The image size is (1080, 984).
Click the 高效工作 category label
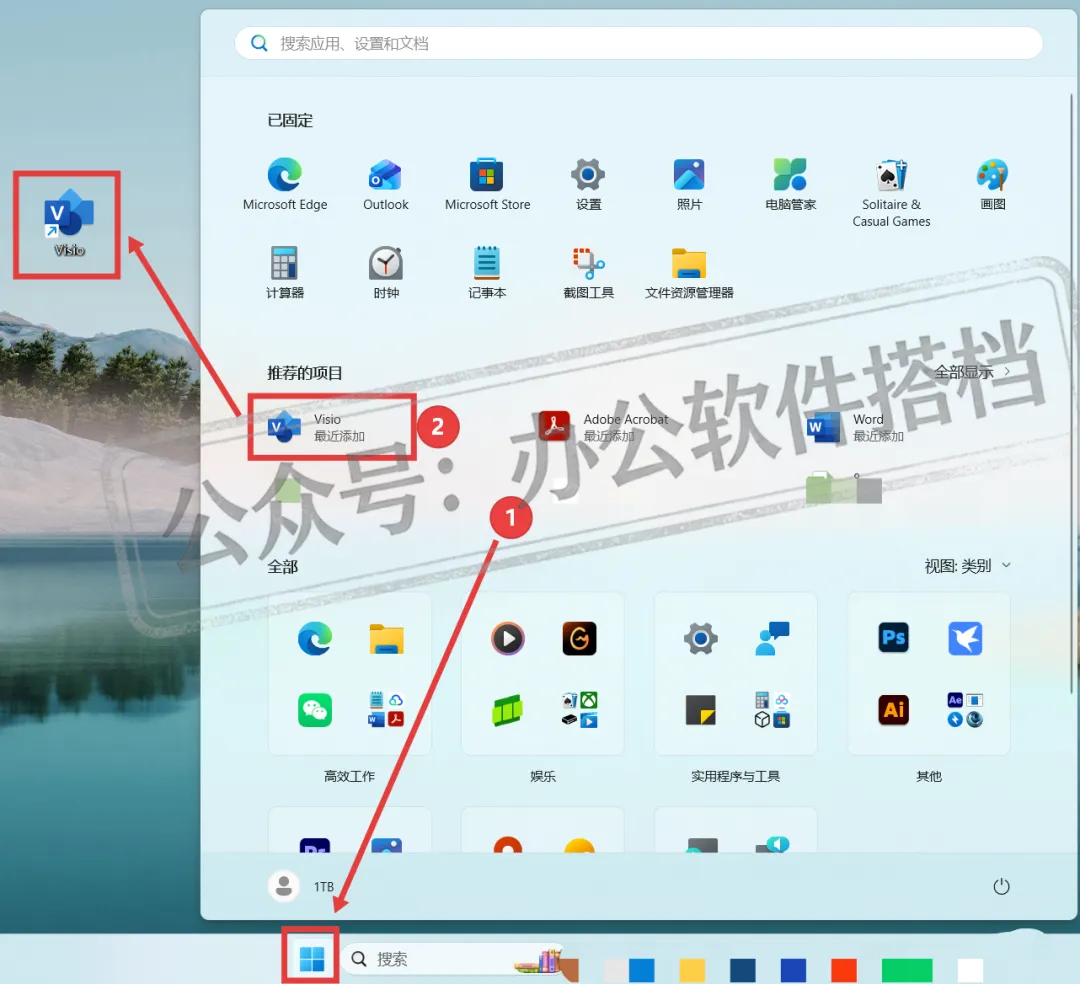click(x=349, y=776)
